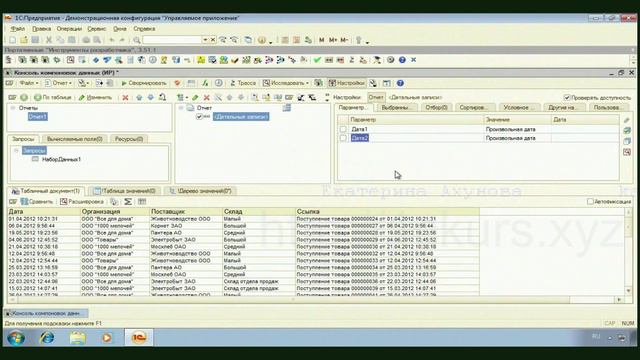Click the open file icon in main toolbar

click(24, 40)
